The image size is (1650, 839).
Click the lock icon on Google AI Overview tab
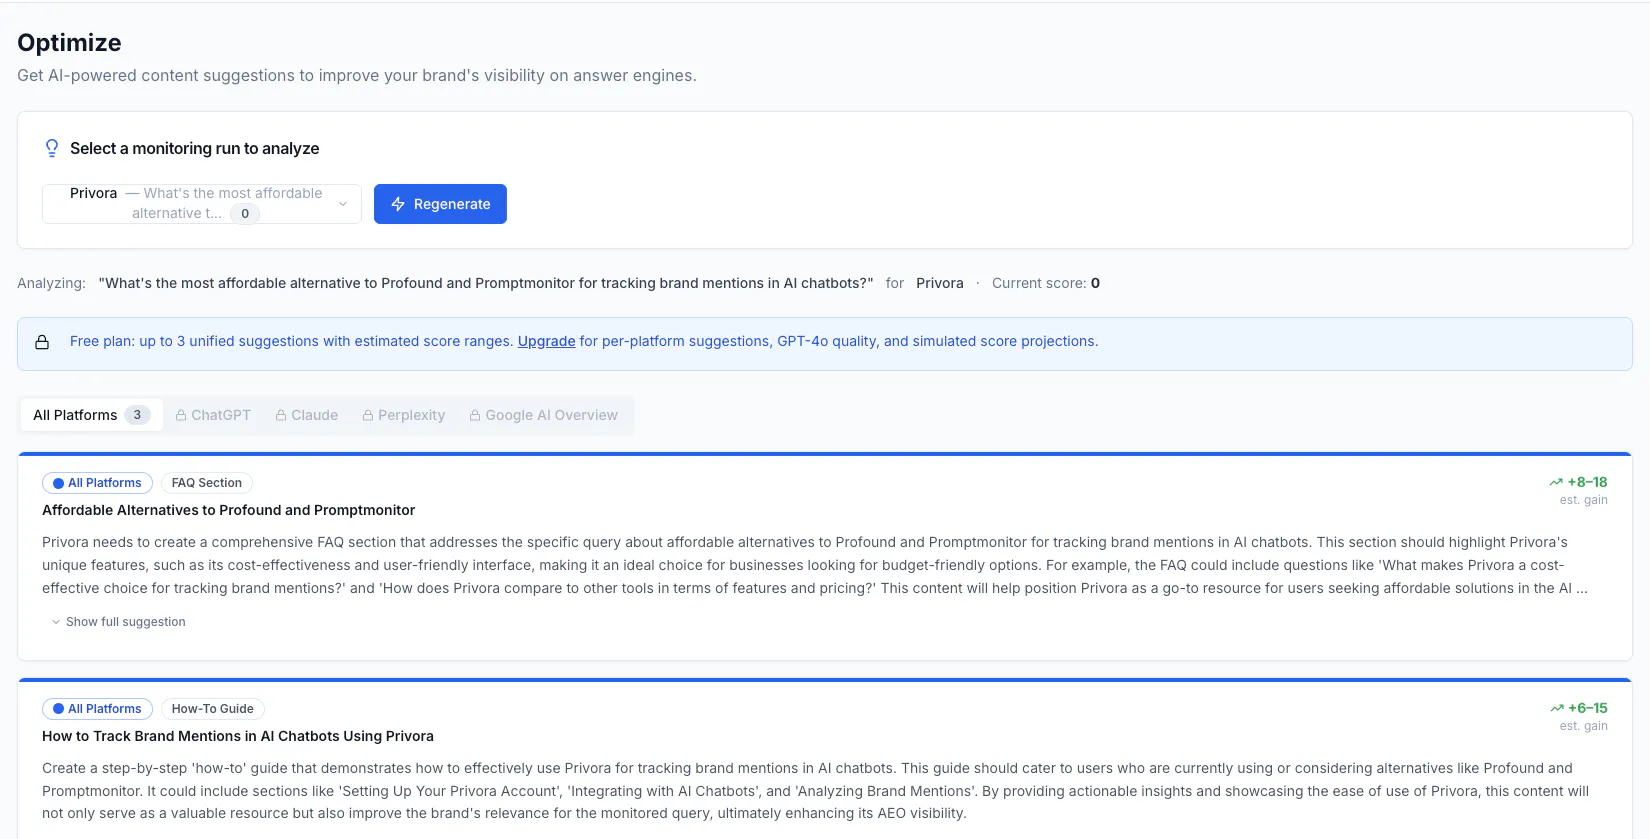coord(475,415)
